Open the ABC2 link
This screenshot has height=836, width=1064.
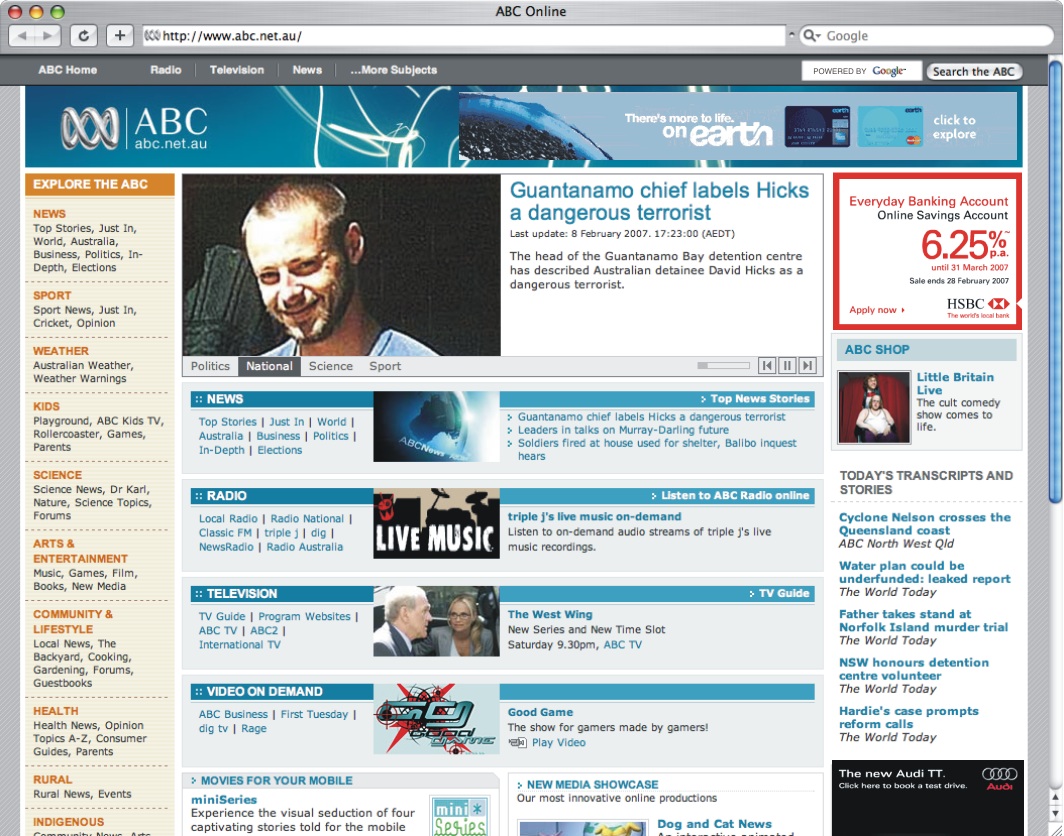[264, 630]
